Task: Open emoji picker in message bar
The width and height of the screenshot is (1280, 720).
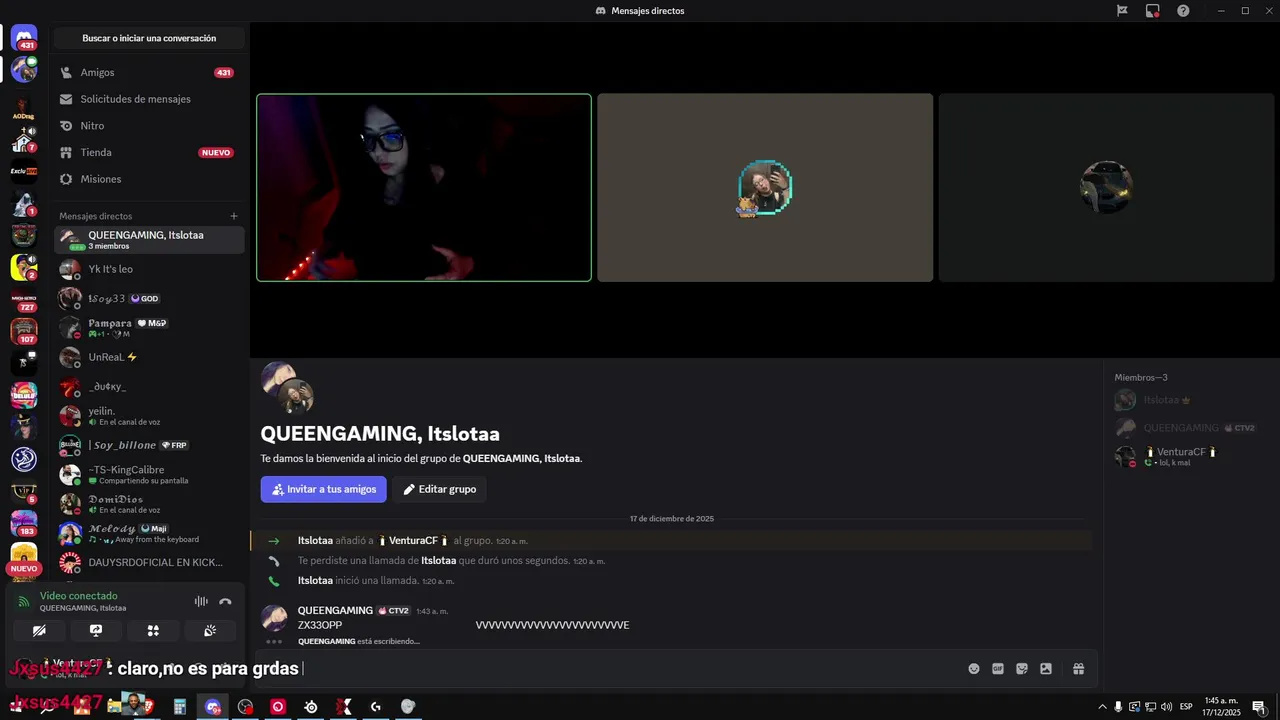Action: (974, 669)
